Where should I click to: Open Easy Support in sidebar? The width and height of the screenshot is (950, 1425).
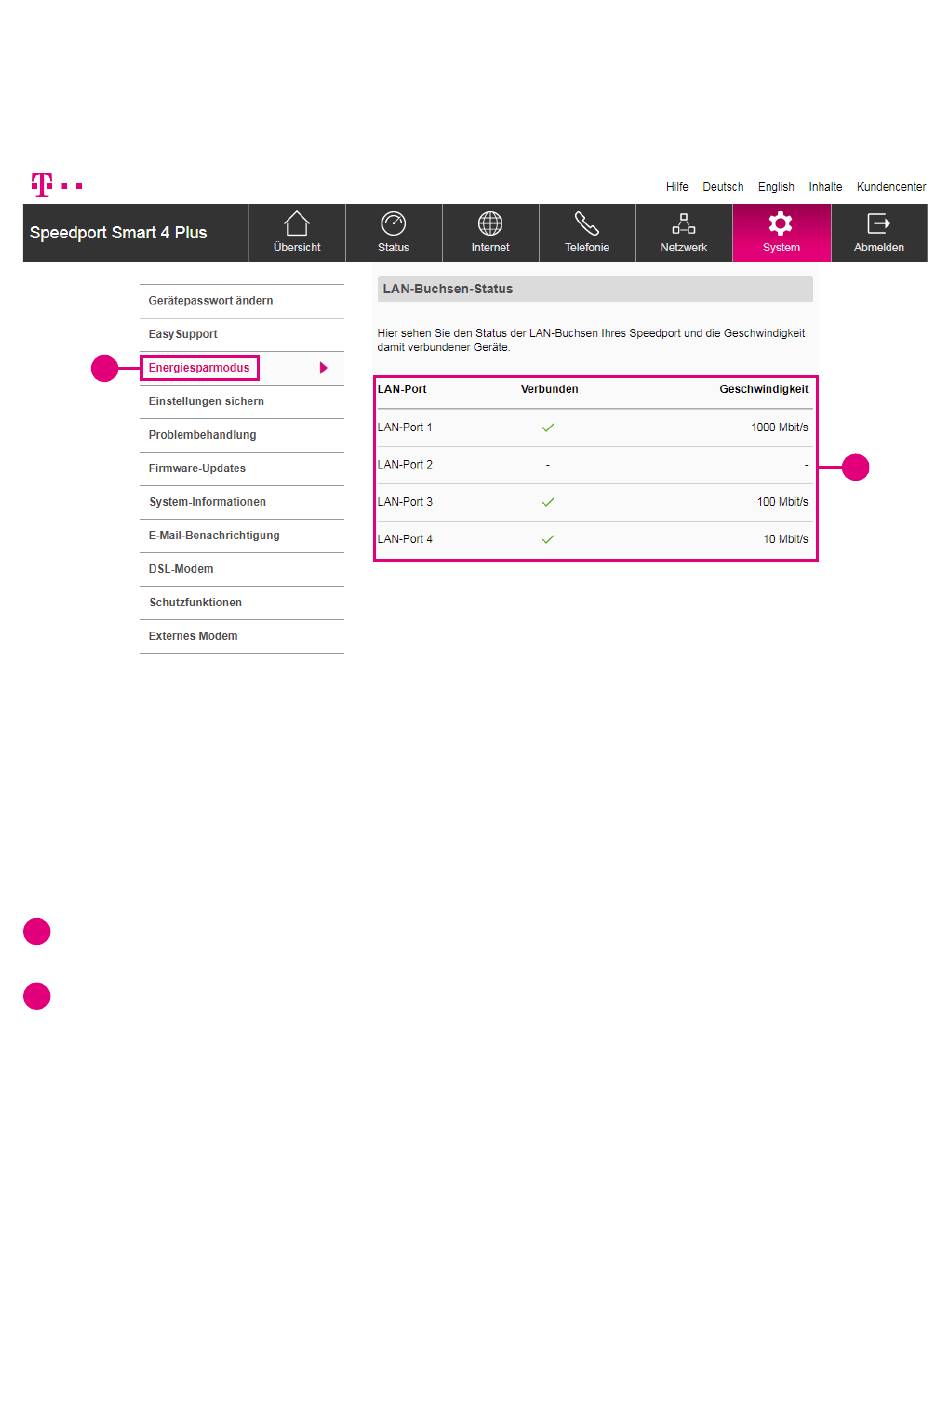coord(183,334)
